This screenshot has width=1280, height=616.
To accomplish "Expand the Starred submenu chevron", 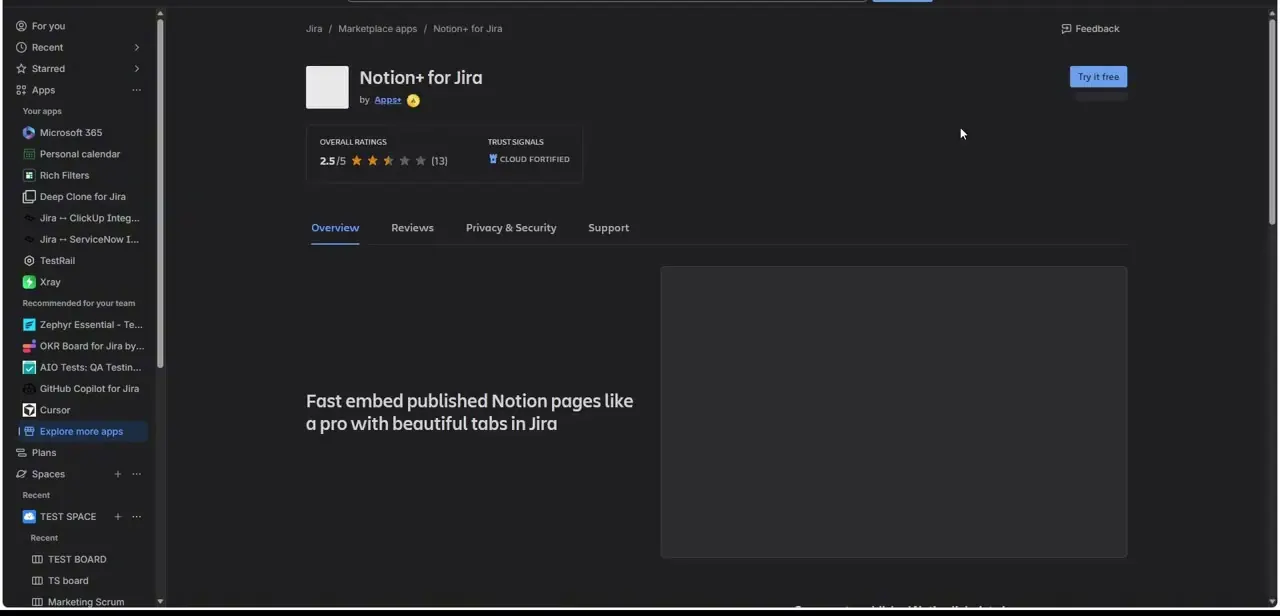I will 137,69.
